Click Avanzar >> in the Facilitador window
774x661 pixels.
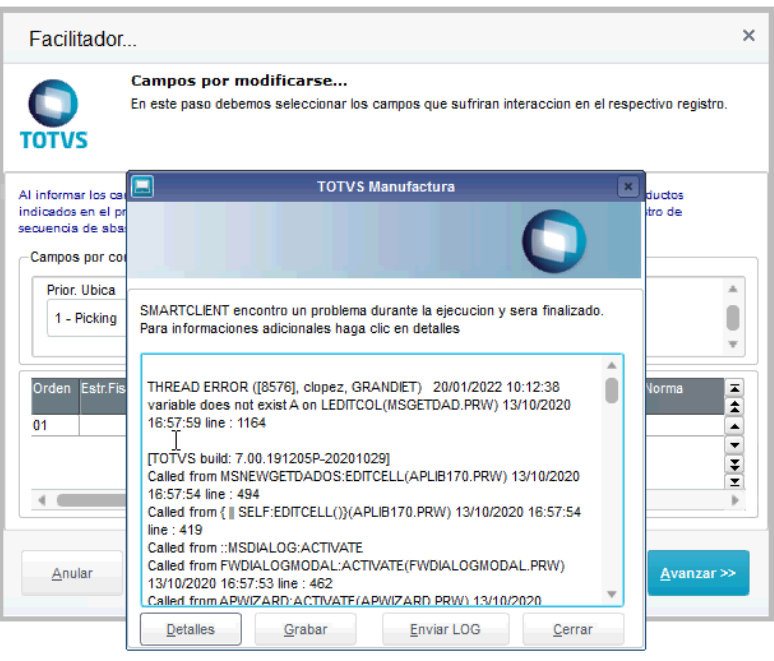(x=698, y=573)
